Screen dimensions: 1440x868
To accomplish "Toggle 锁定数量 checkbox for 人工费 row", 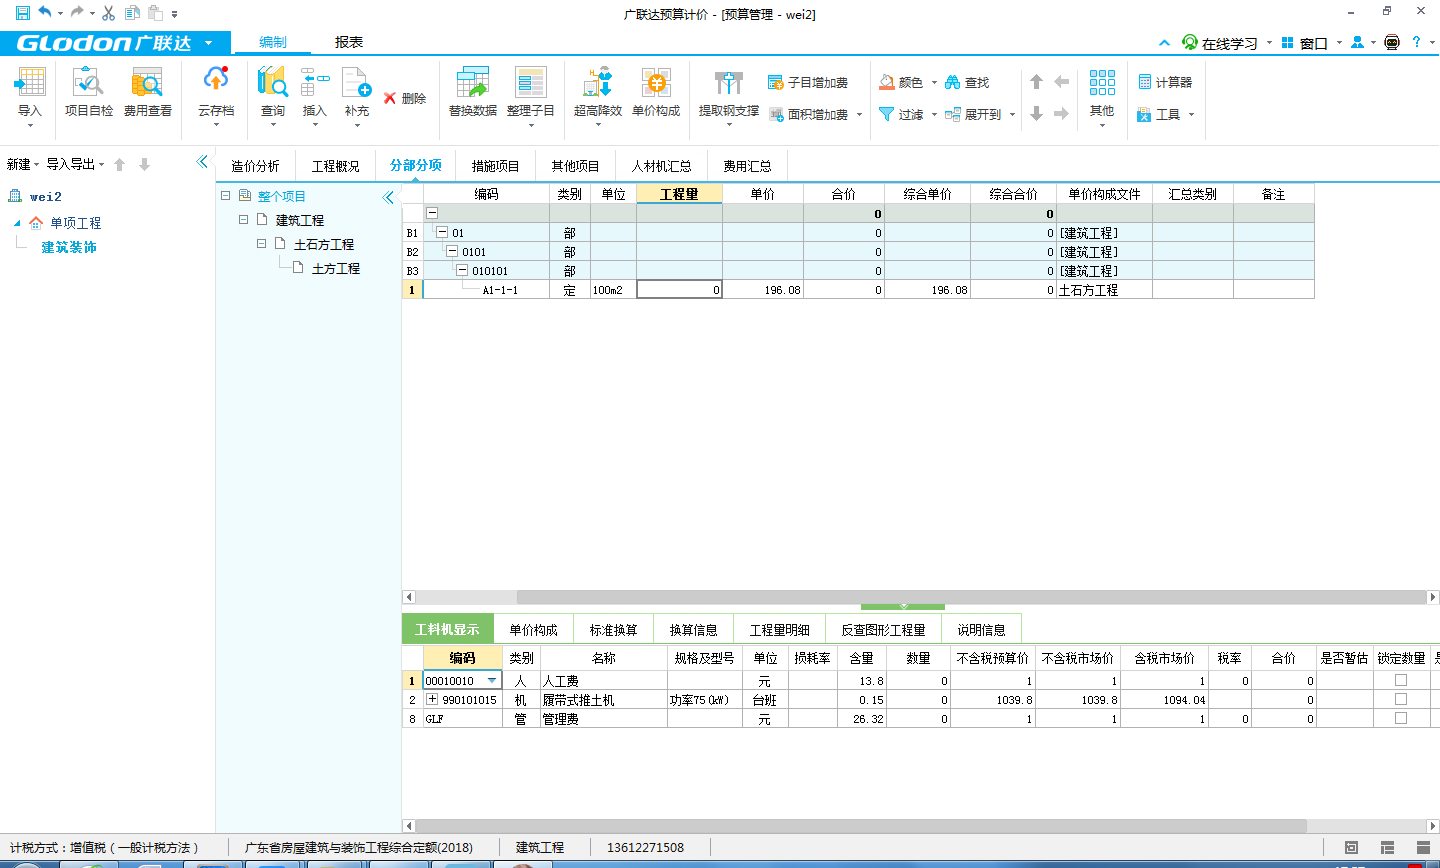I will click(x=1401, y=680).
